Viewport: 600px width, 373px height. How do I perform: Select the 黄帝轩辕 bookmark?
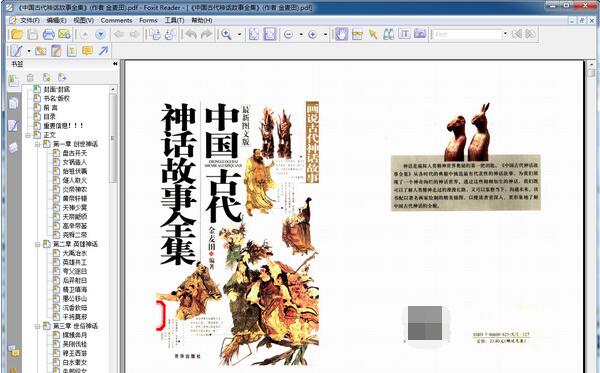tap(75, 199)
